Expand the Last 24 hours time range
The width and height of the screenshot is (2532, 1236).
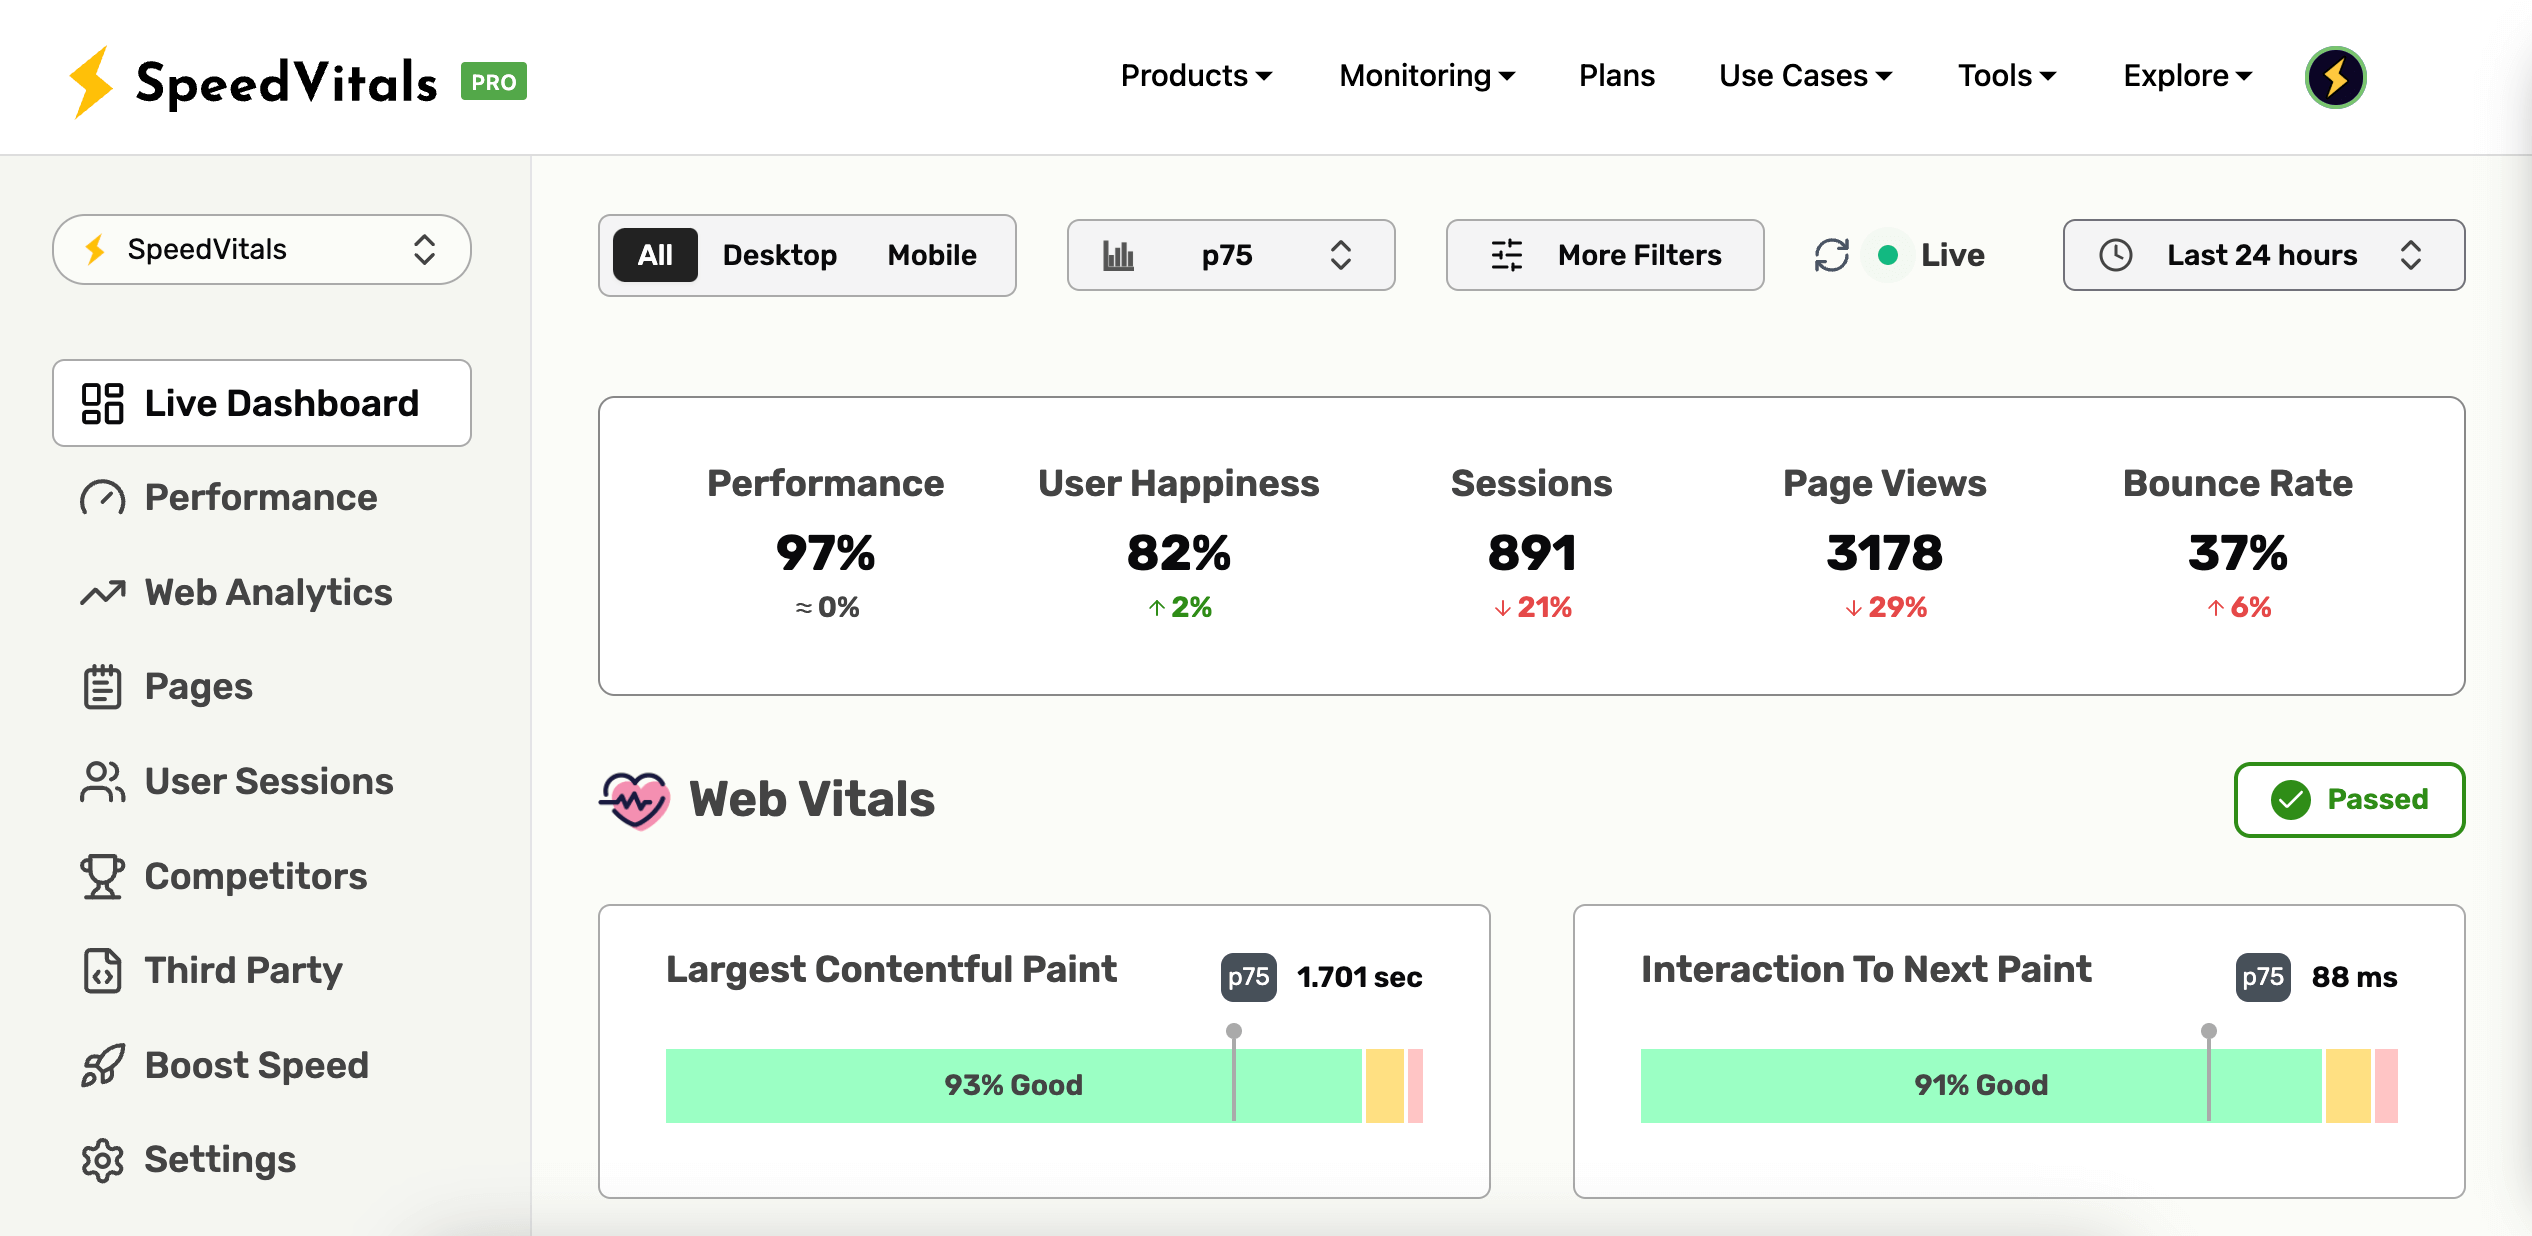click(2263, 255)
